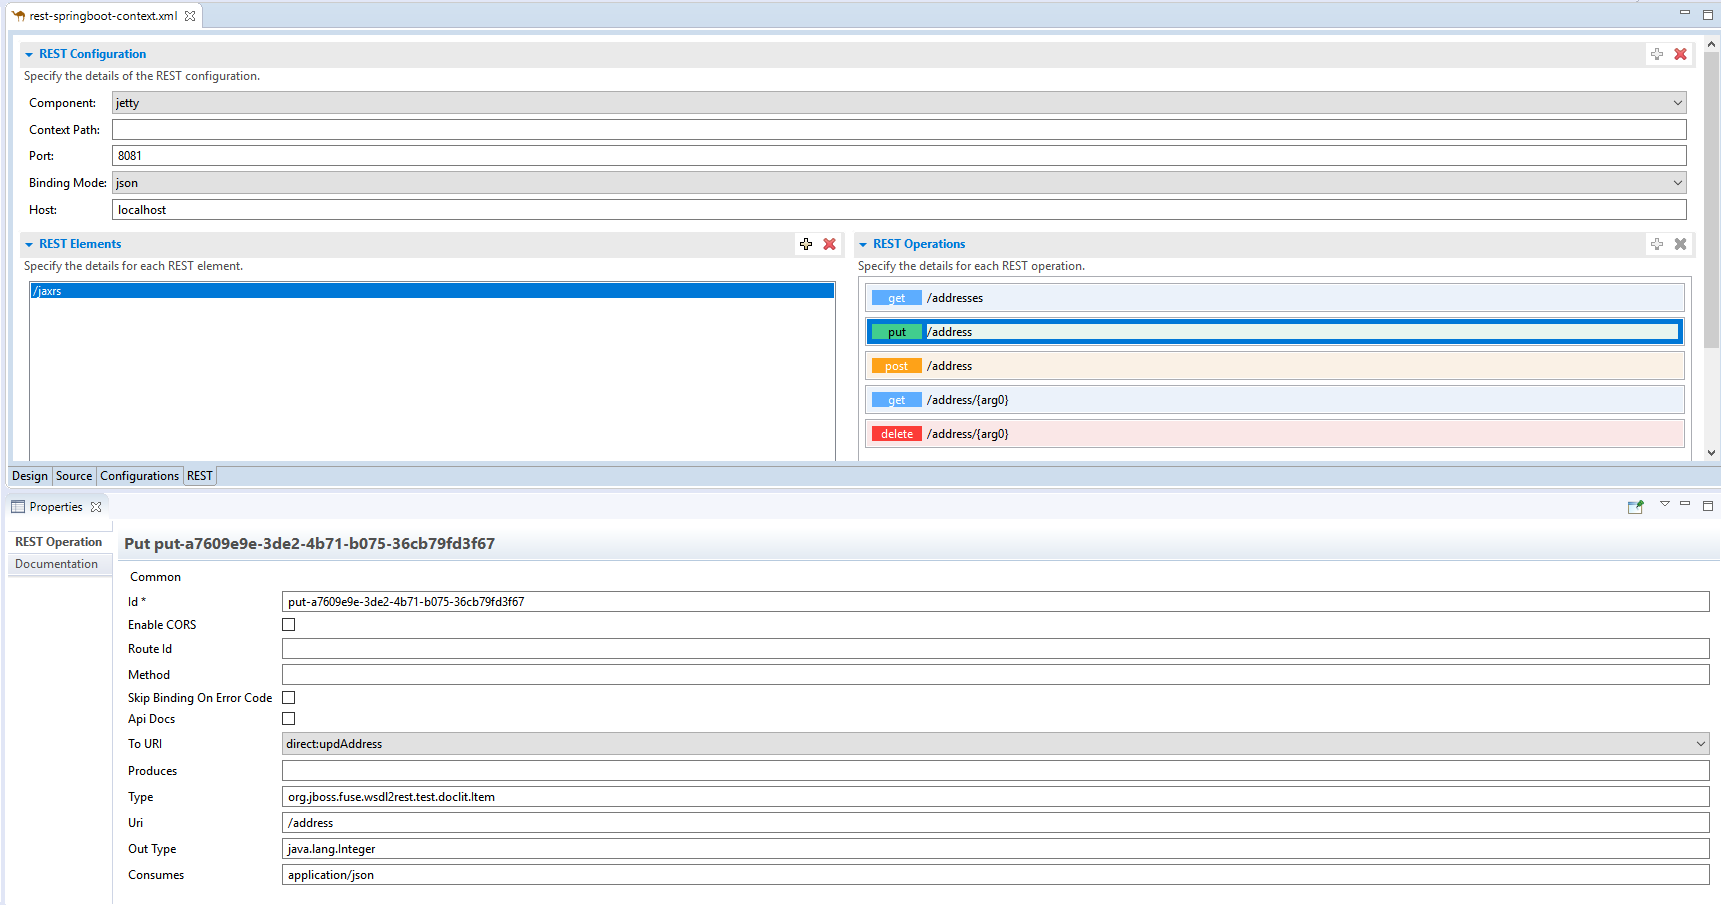Click add icon in REST Configuration header
This screenshot has width=1721, height=905.
coord(1657,54)
